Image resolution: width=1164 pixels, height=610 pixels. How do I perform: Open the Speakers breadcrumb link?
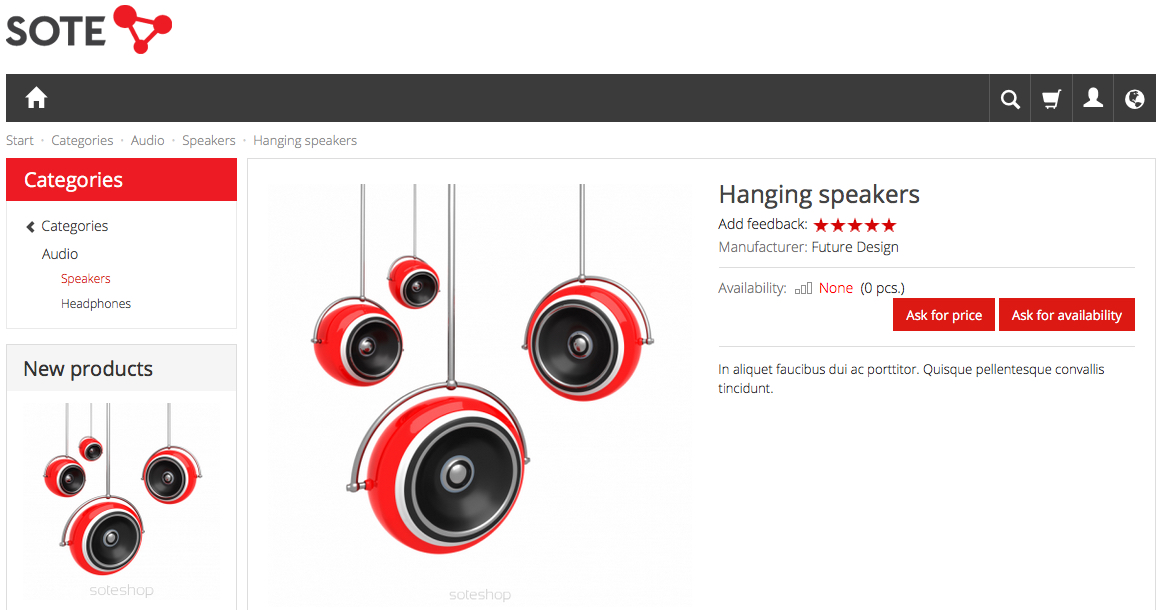209,140
